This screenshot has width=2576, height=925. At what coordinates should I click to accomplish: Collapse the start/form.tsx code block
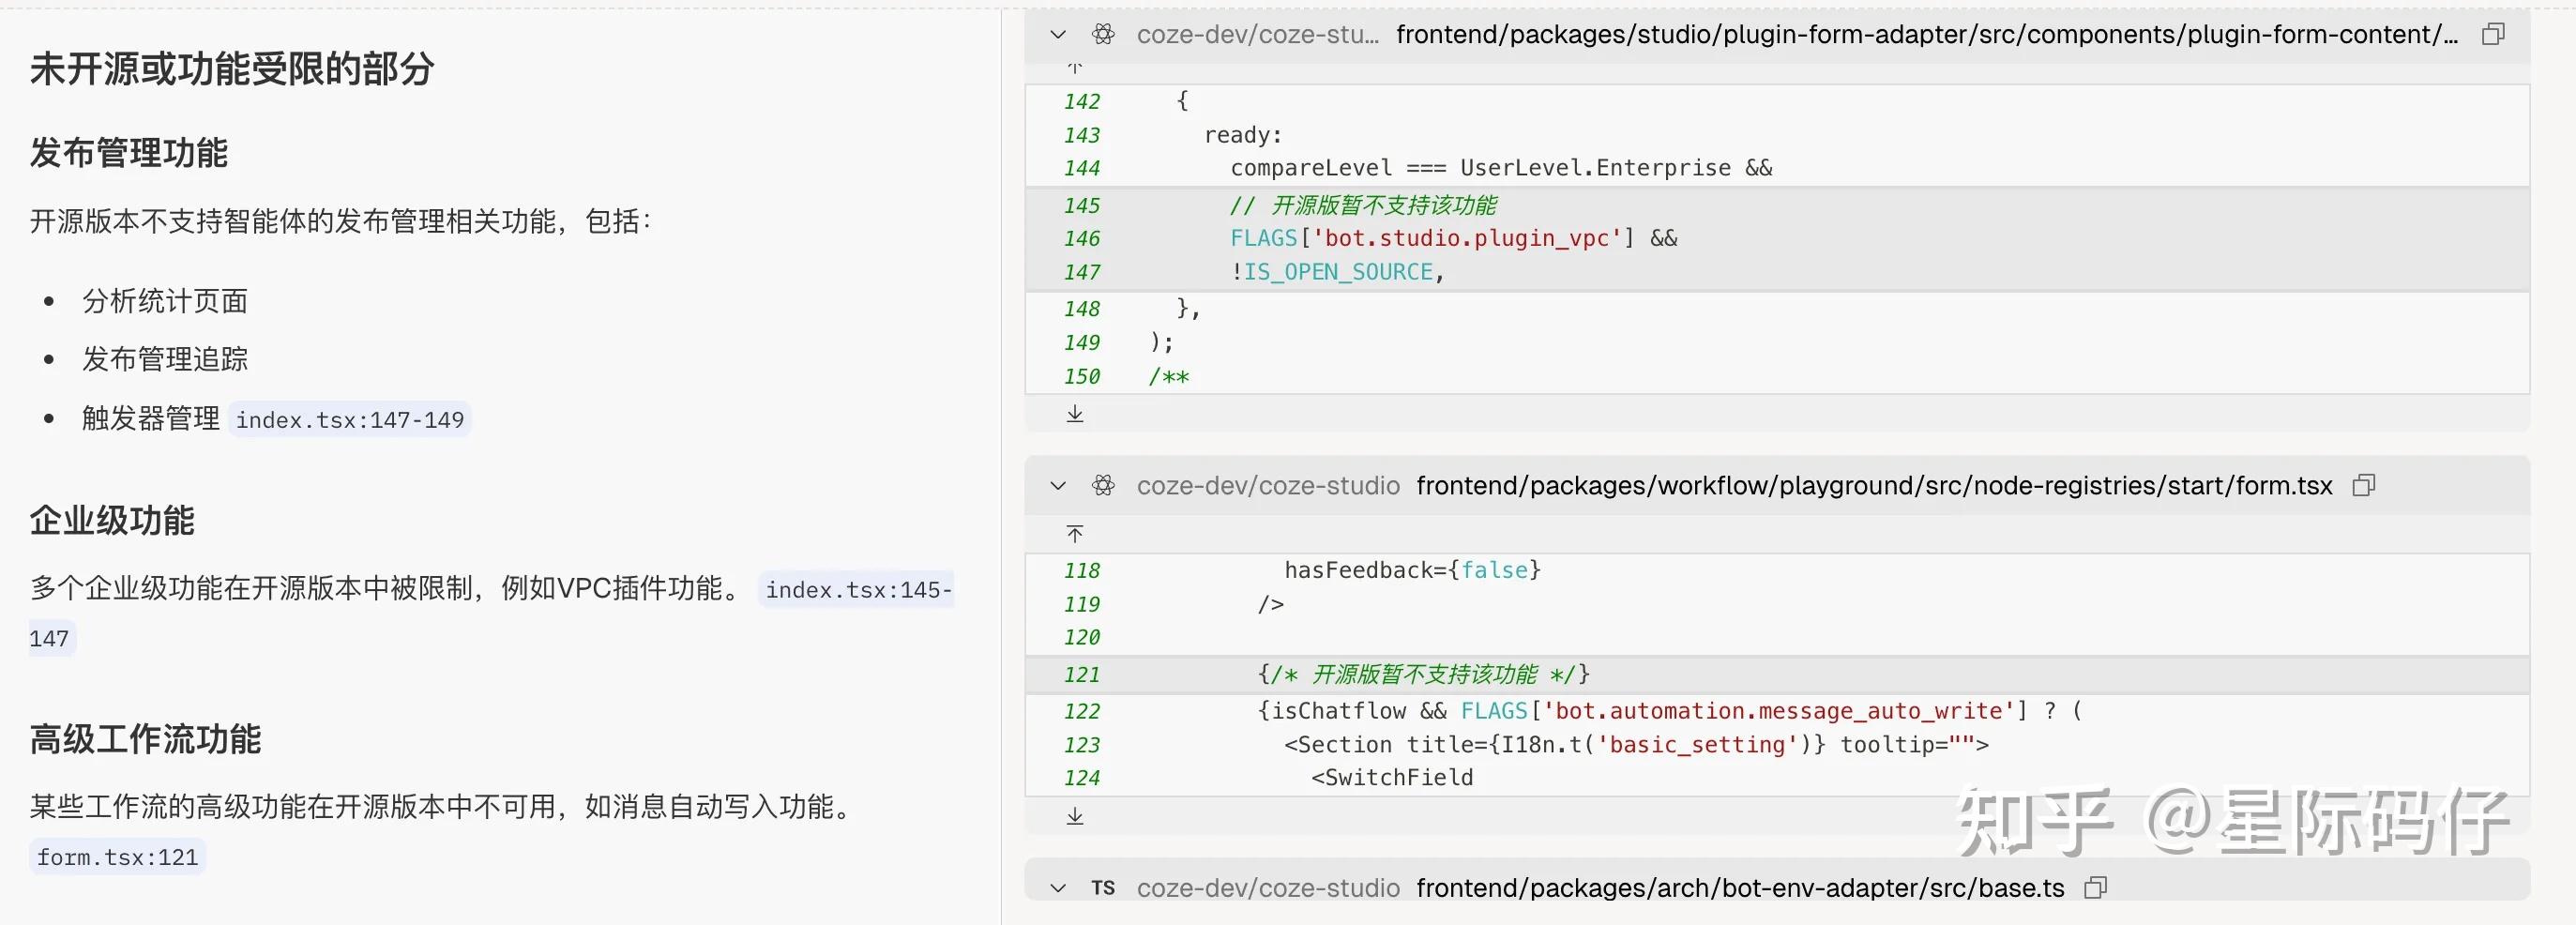pyautogui.click(x=1058, y=486)
